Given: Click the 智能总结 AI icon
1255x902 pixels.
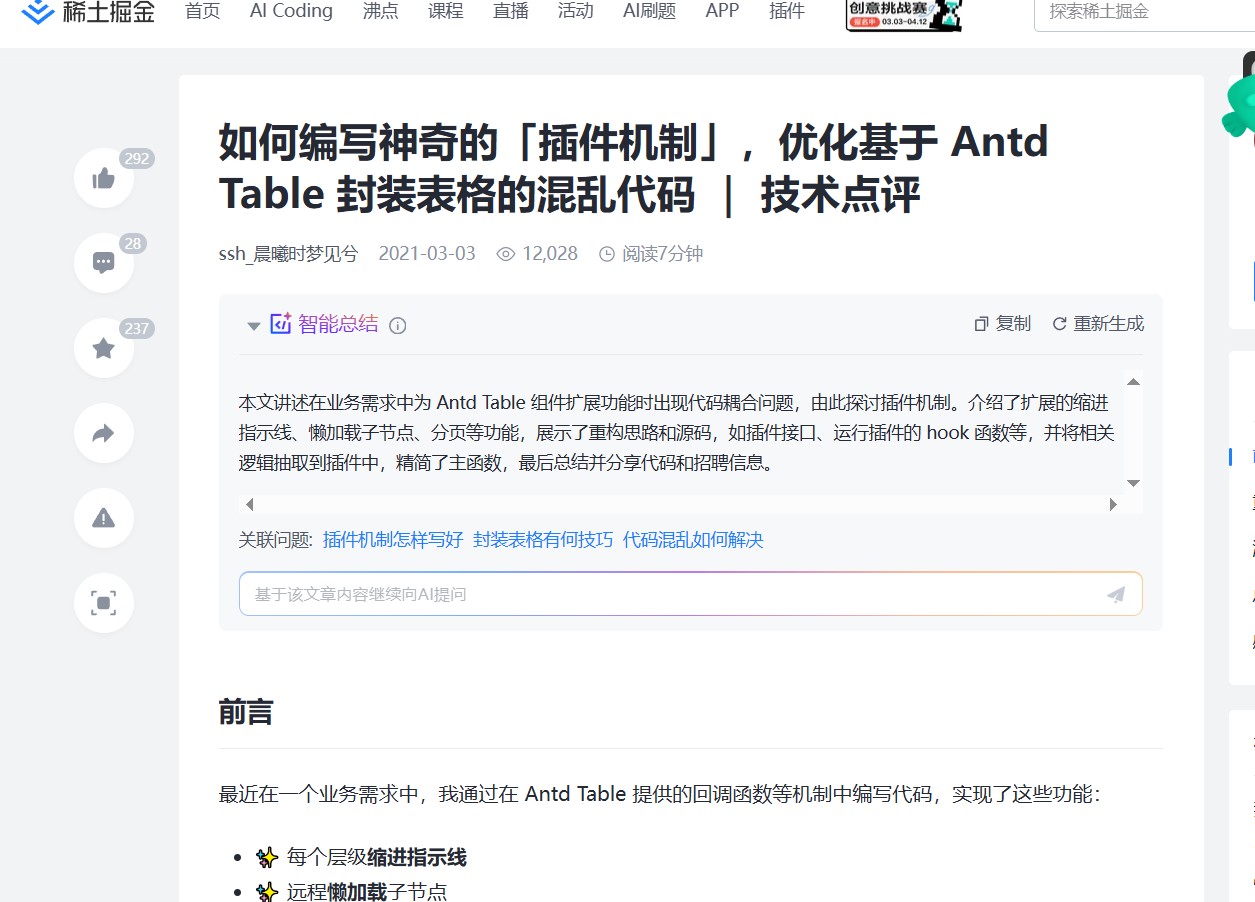Looking at the screenshot, I should (281, 323).
